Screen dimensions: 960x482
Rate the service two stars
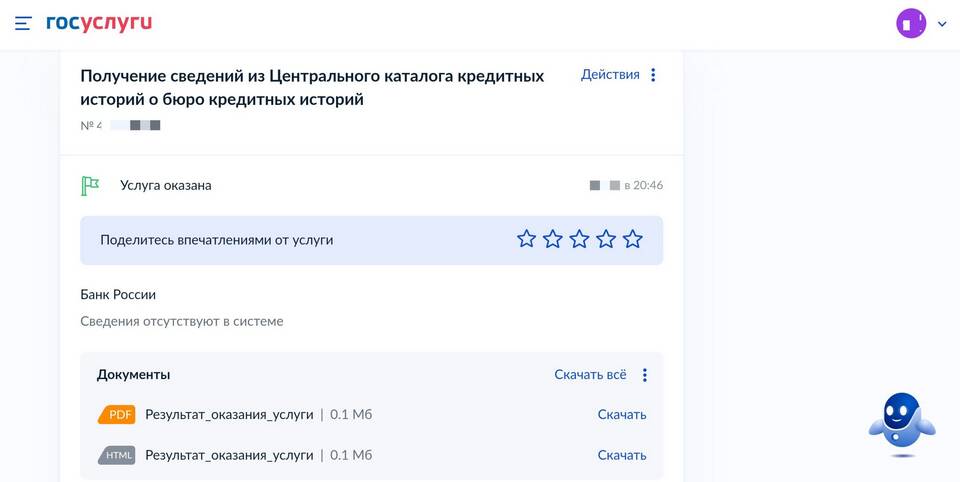pos(553,239)
